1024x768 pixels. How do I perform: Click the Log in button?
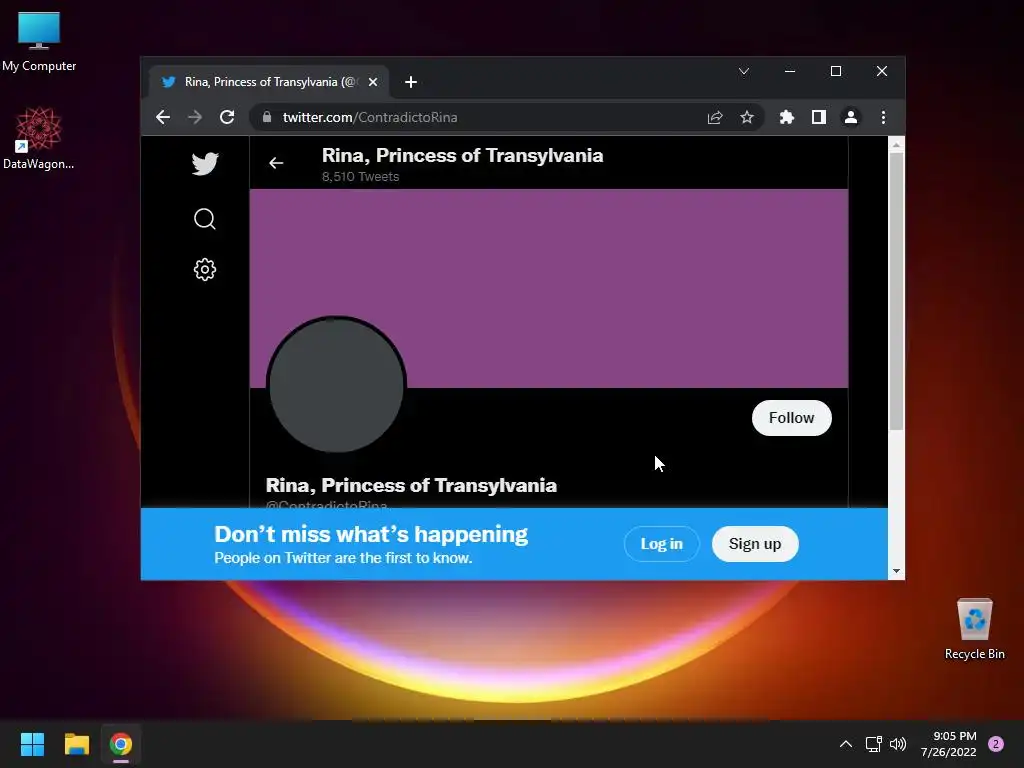(662, 544)
